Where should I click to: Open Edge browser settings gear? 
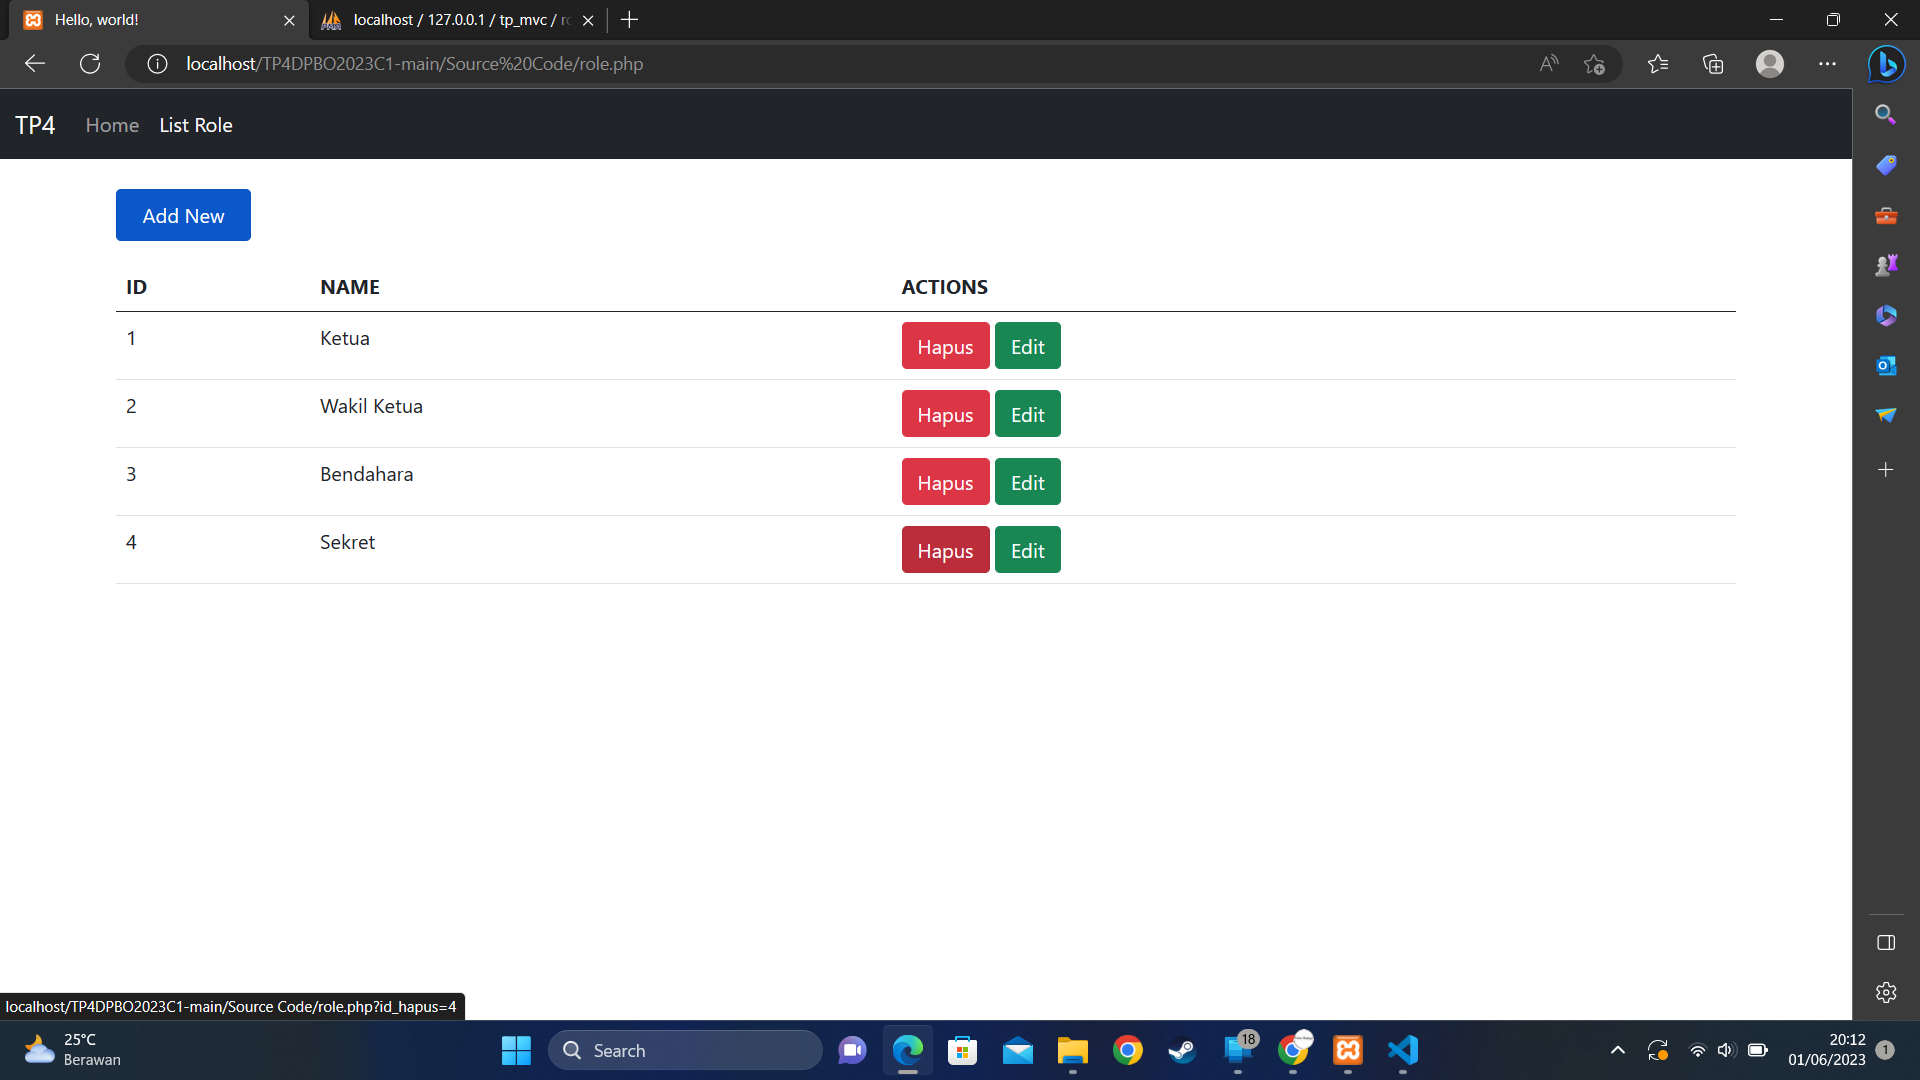pos(1886,992)
